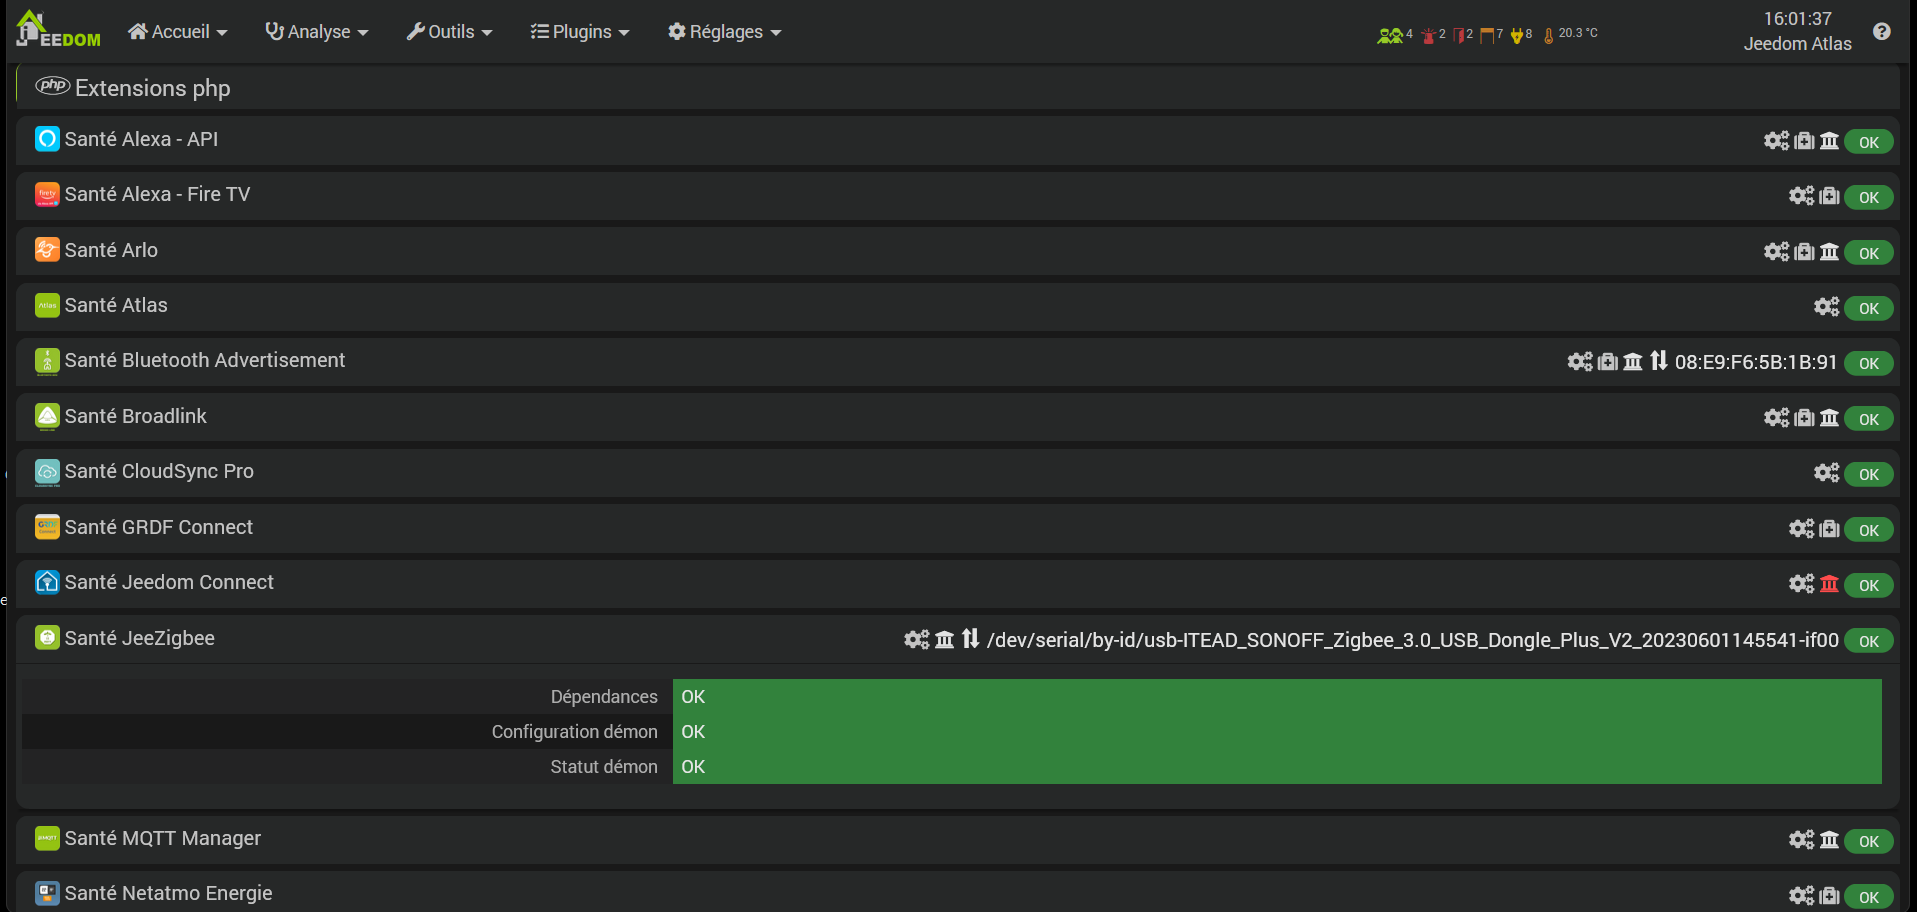Screen dimensions: 1917x912
Task: Click the gears icon on Alexa - Fire TV row
Action: pyautogui.click(x=1801, y=196)
